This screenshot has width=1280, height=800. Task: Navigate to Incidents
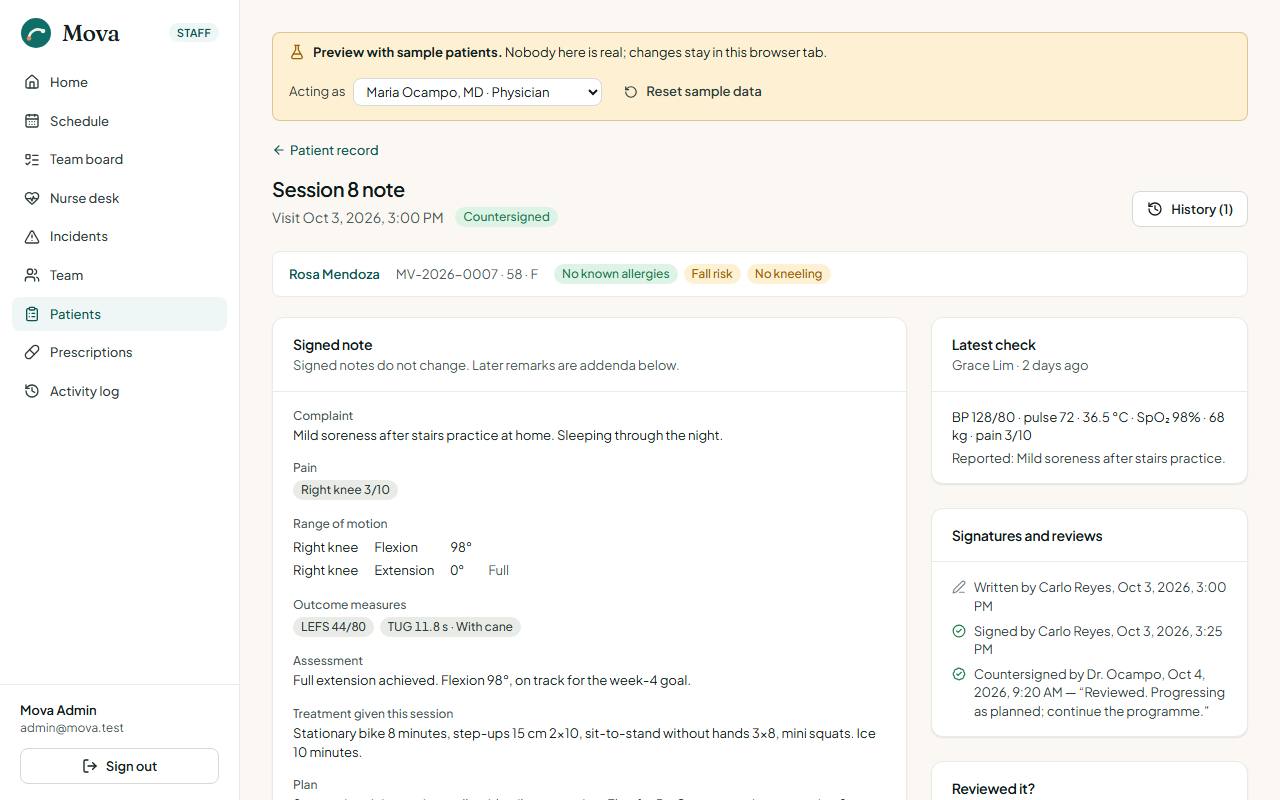coord(119,236)
